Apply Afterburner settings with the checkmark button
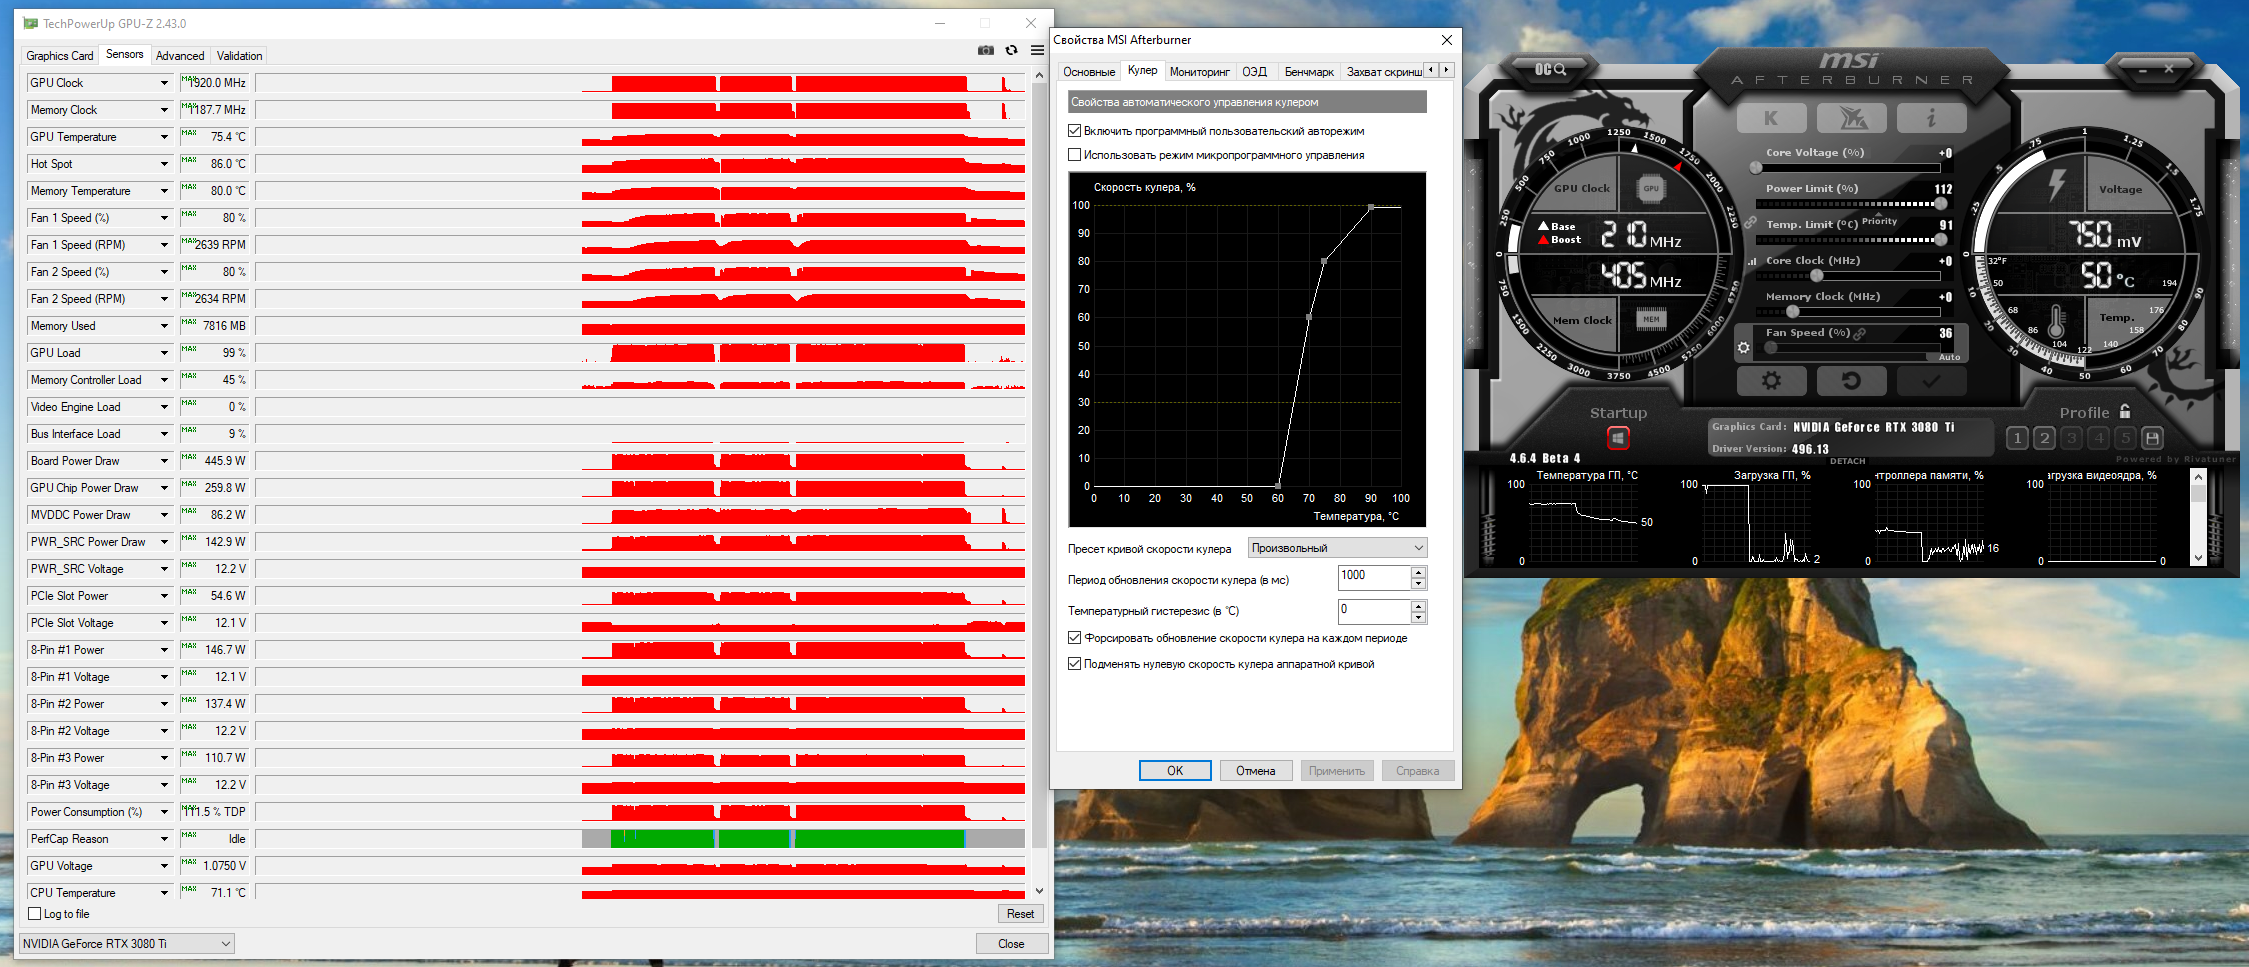The image size is (2249, 967). pos(1931,381)
